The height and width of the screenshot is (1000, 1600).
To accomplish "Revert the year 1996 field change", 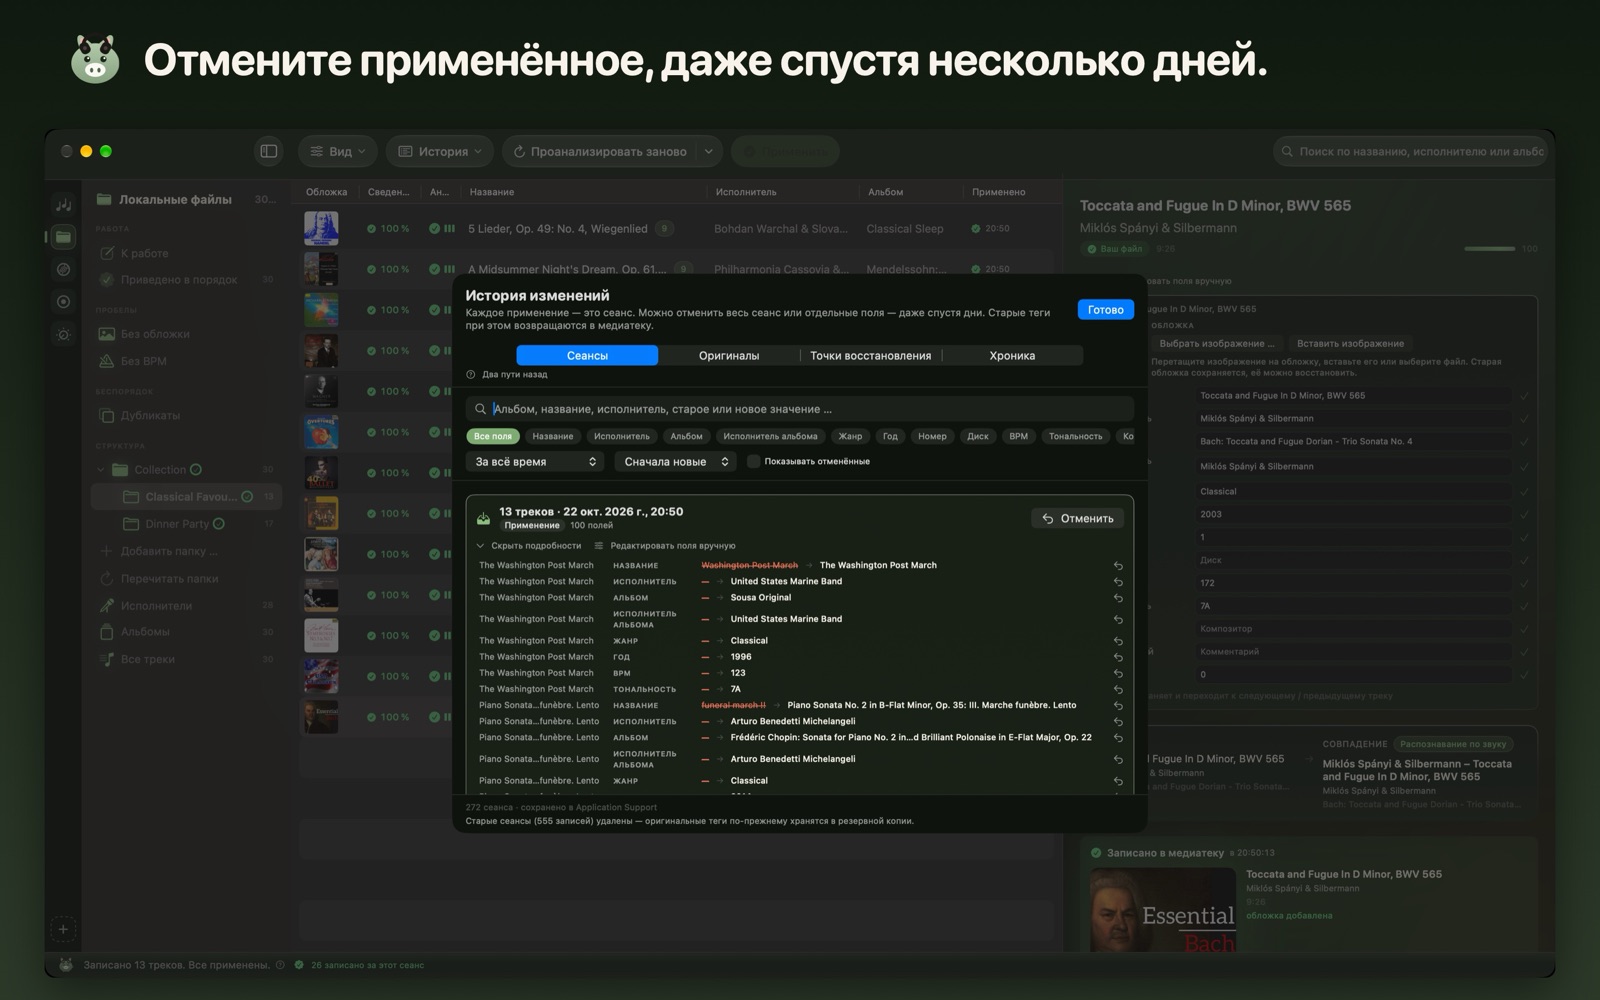I will pos(1118,657).
